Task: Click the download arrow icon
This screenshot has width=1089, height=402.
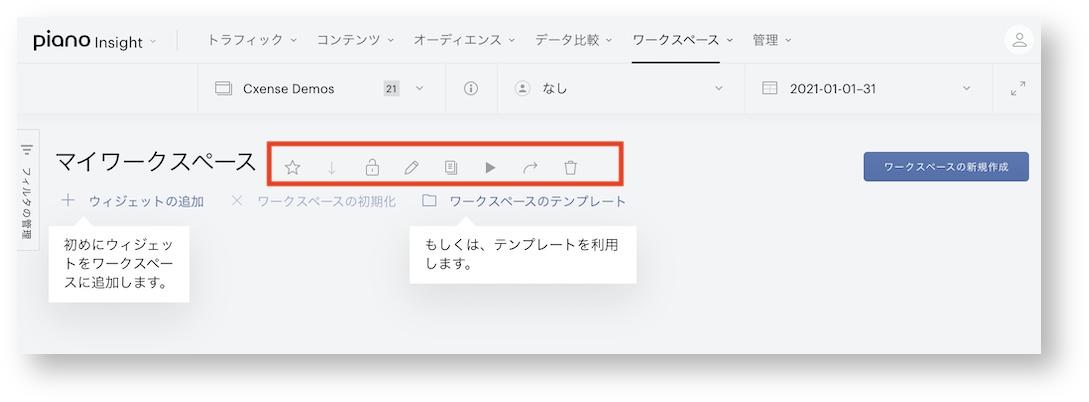Action: 332,167
